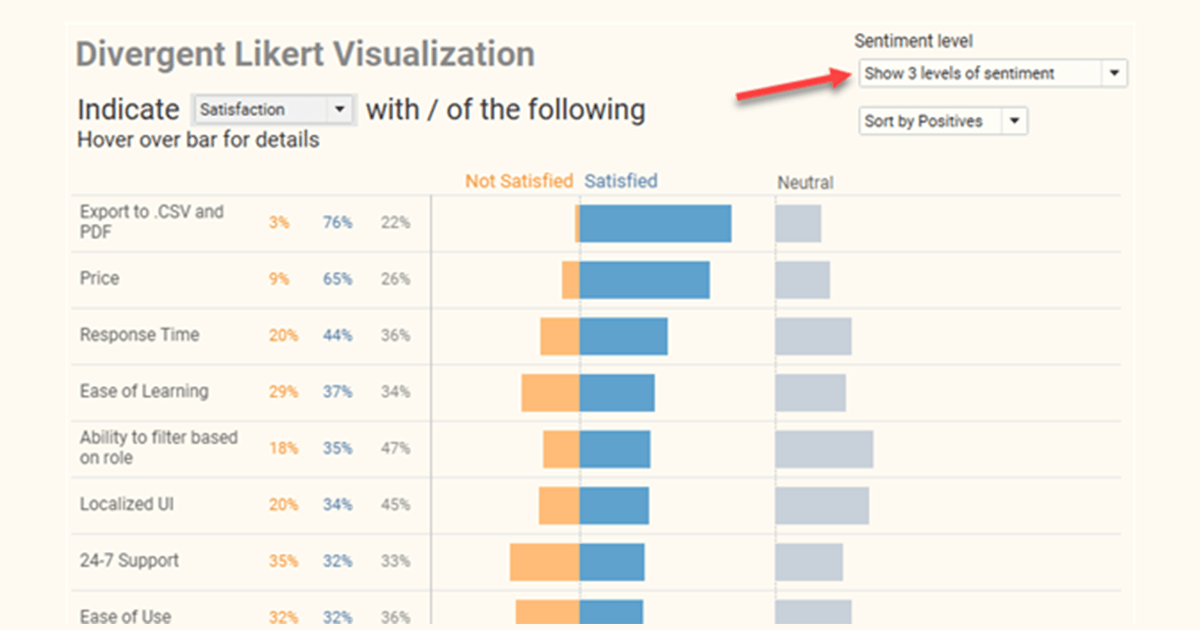Image resolution: width=1200 pixels, height=630 pixels.
Task: Click the blue "Satisfied" column header
Action: (x=620, y=181)
